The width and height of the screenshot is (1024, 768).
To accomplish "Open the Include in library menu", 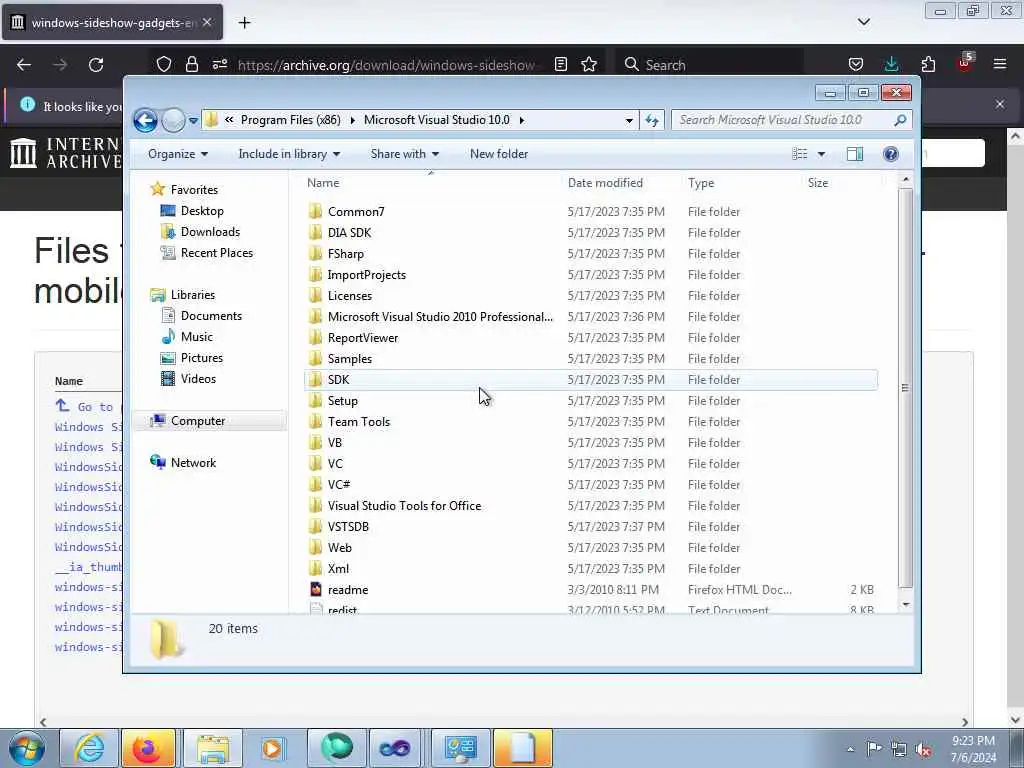I will [x=289, y=154].
